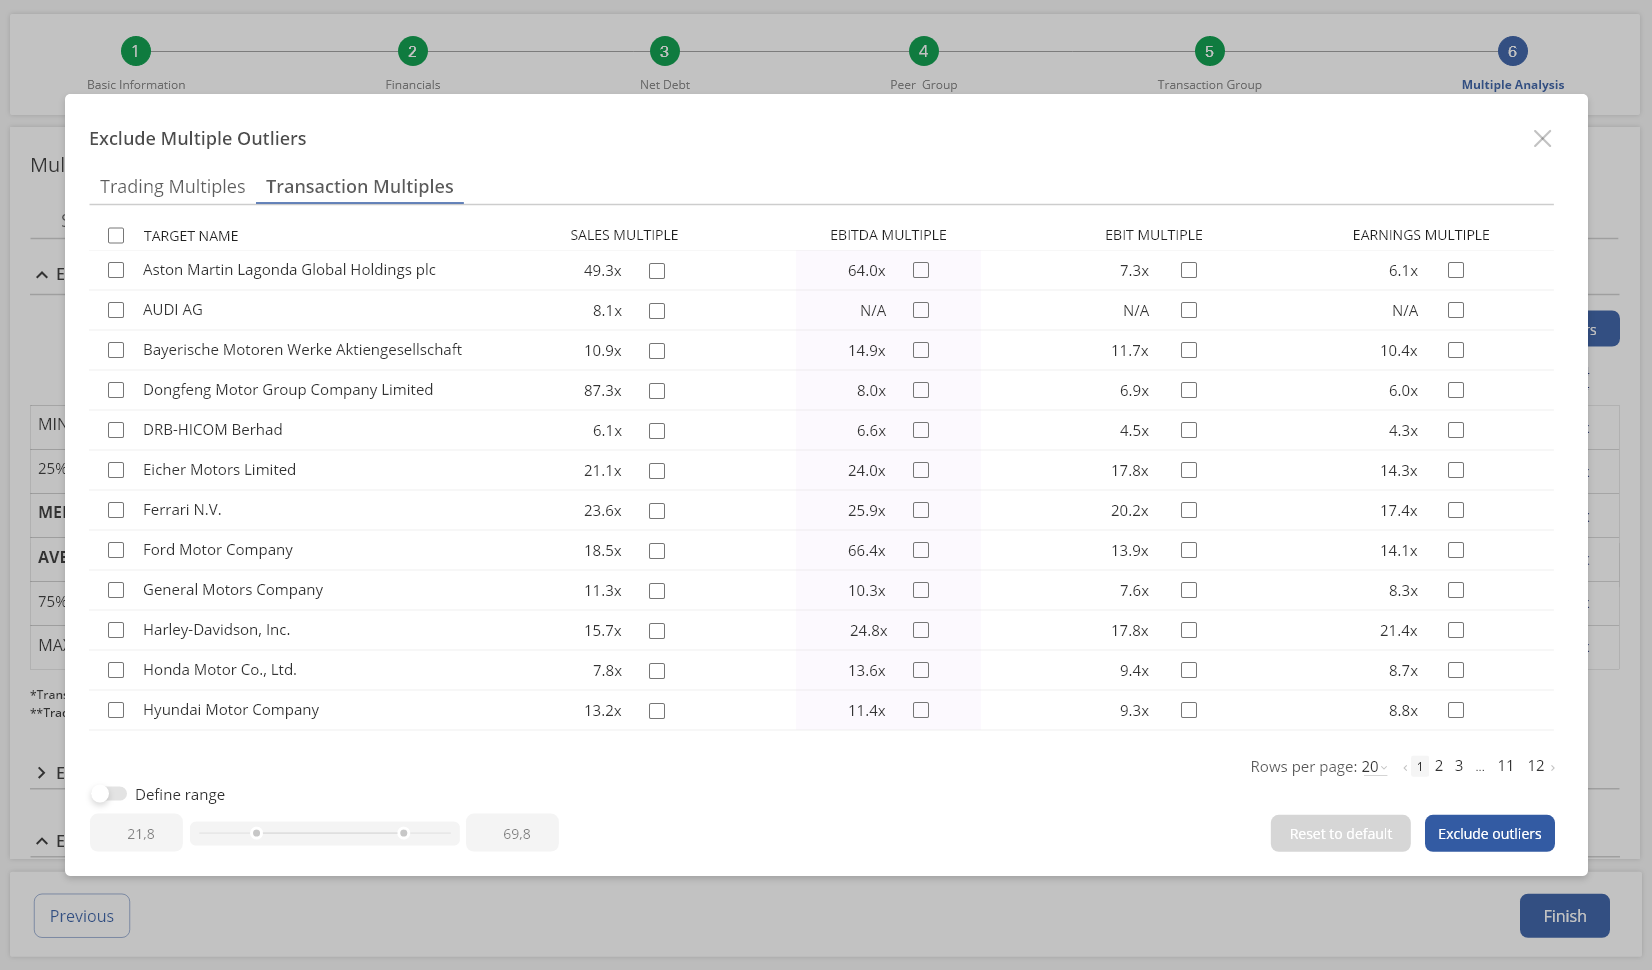Image resolution: width=1652 pixels, height=970 pixels.
Task: Click the Ferrari N.V. target name
Action: (182, 510)
